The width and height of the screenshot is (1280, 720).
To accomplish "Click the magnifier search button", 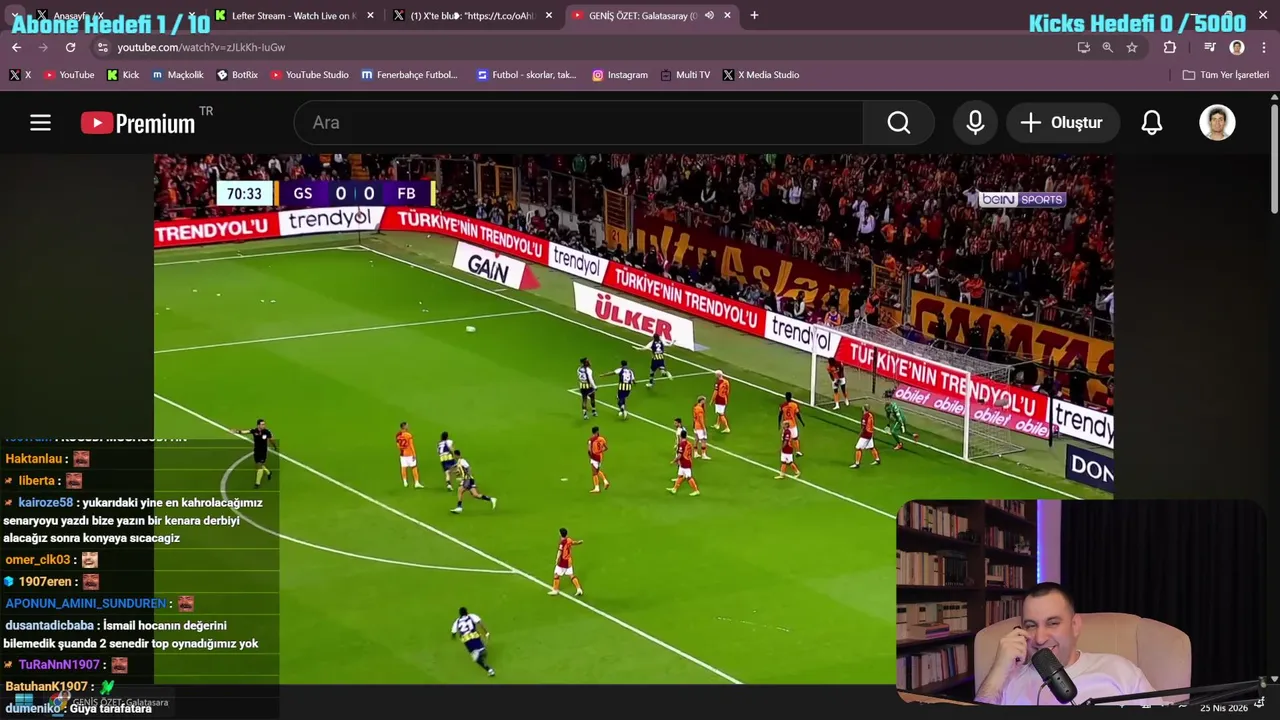I will 899,122.
